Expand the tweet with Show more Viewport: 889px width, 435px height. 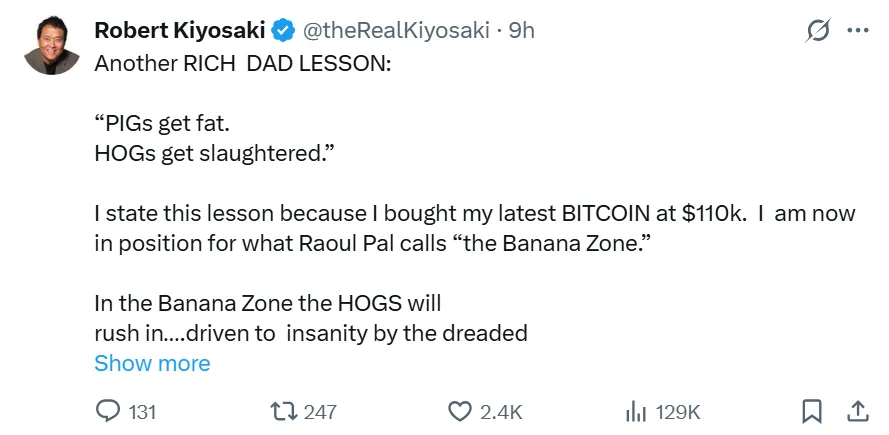point(152,363)
